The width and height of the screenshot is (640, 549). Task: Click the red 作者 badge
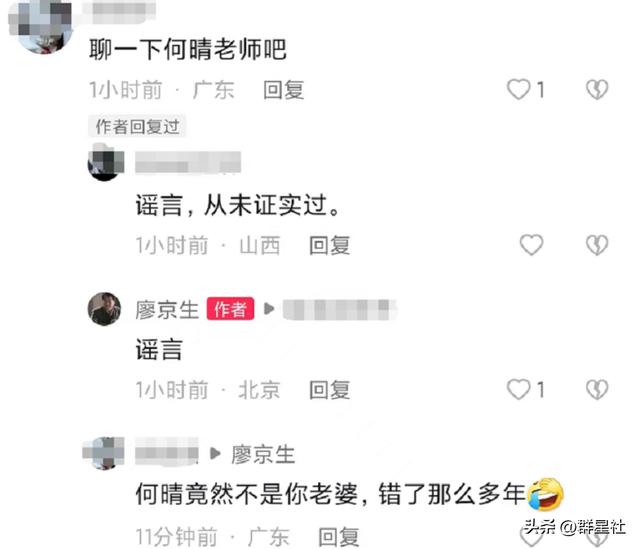point(230,309)
